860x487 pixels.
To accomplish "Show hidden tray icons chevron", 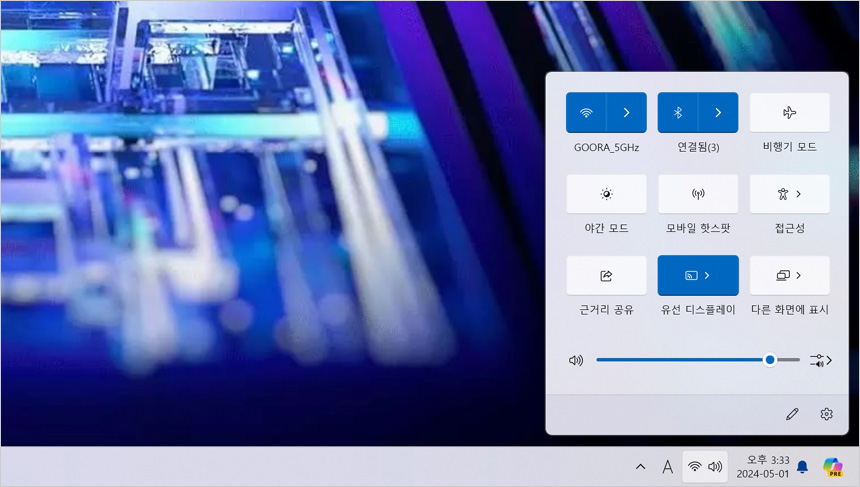I will pyautogui.click(x=640, y=467).
